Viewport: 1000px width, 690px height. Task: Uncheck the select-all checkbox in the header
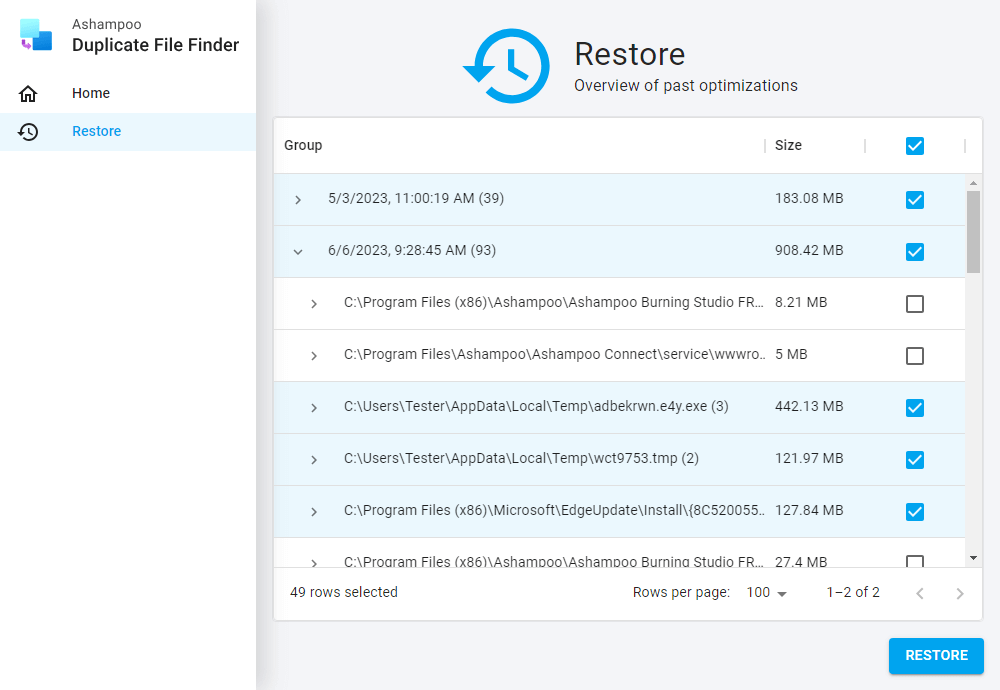pos(915,145)
